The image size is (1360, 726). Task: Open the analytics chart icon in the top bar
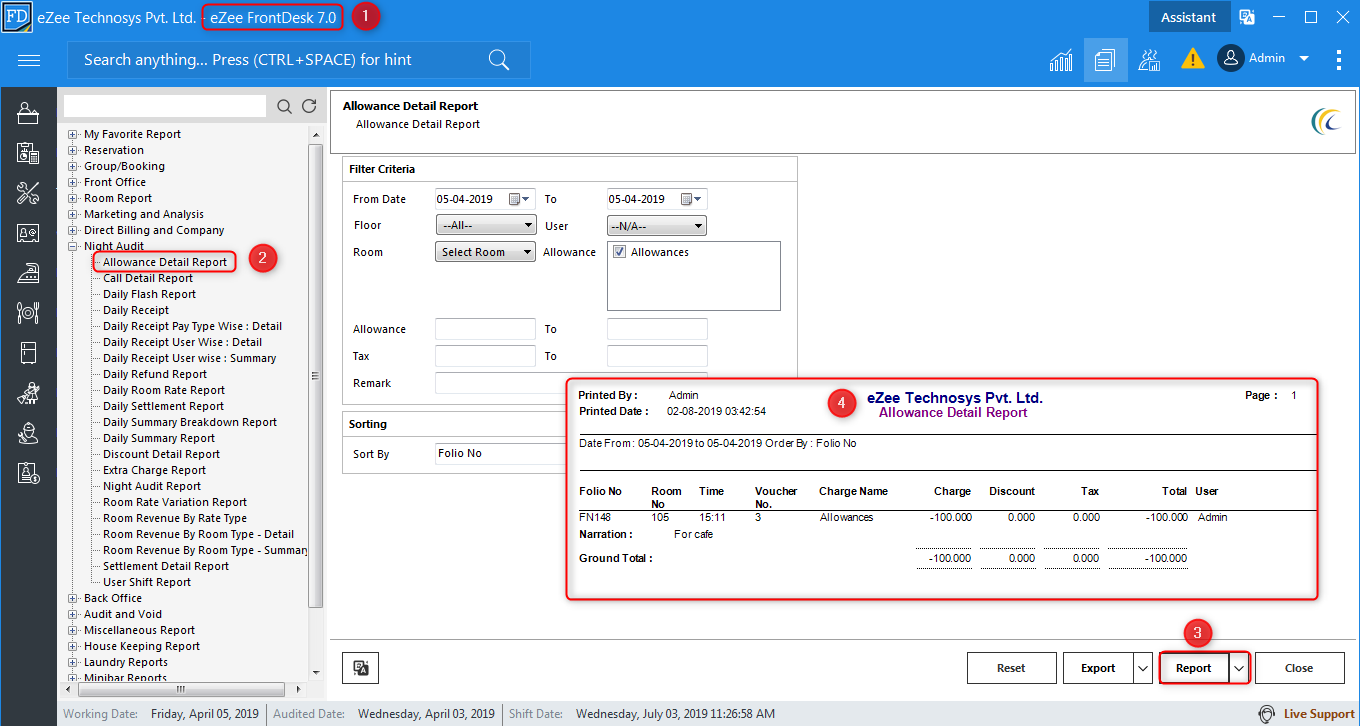click(1061, 60)
